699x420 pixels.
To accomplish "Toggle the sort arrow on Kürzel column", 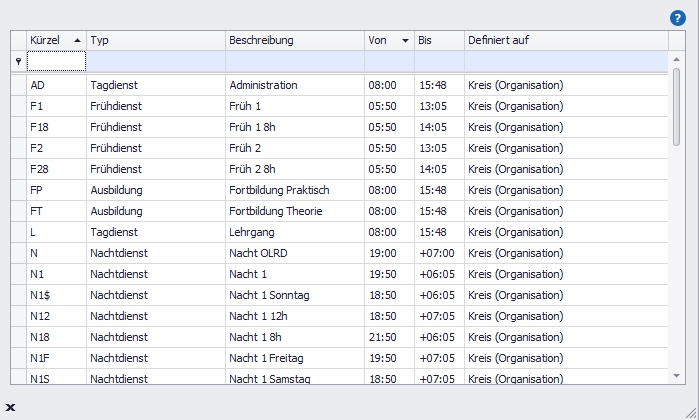I will click(x=78, y=40).
